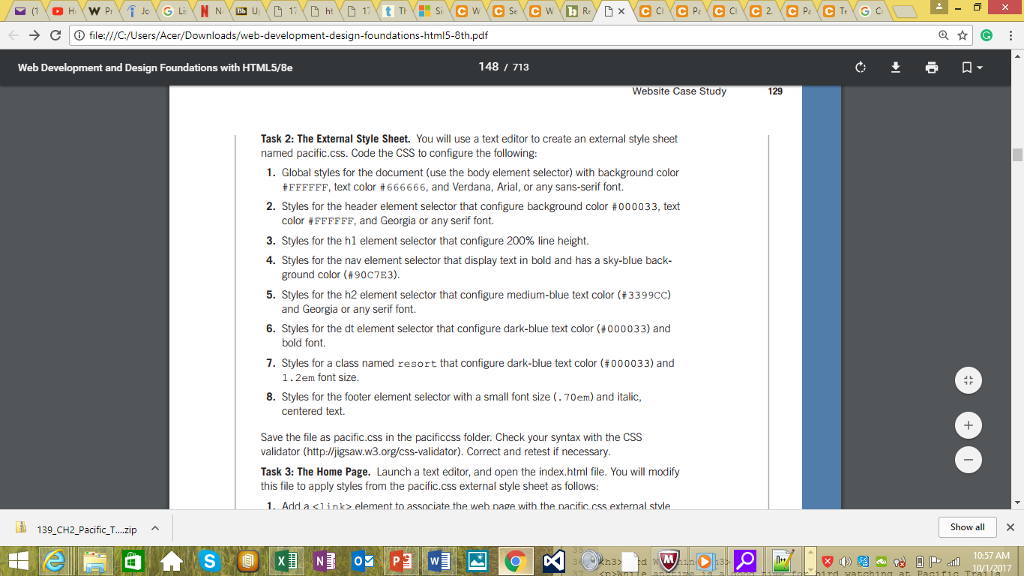Open Skype from the taskbar
This screenshot has height=576, width=1024.
(210, 561)
